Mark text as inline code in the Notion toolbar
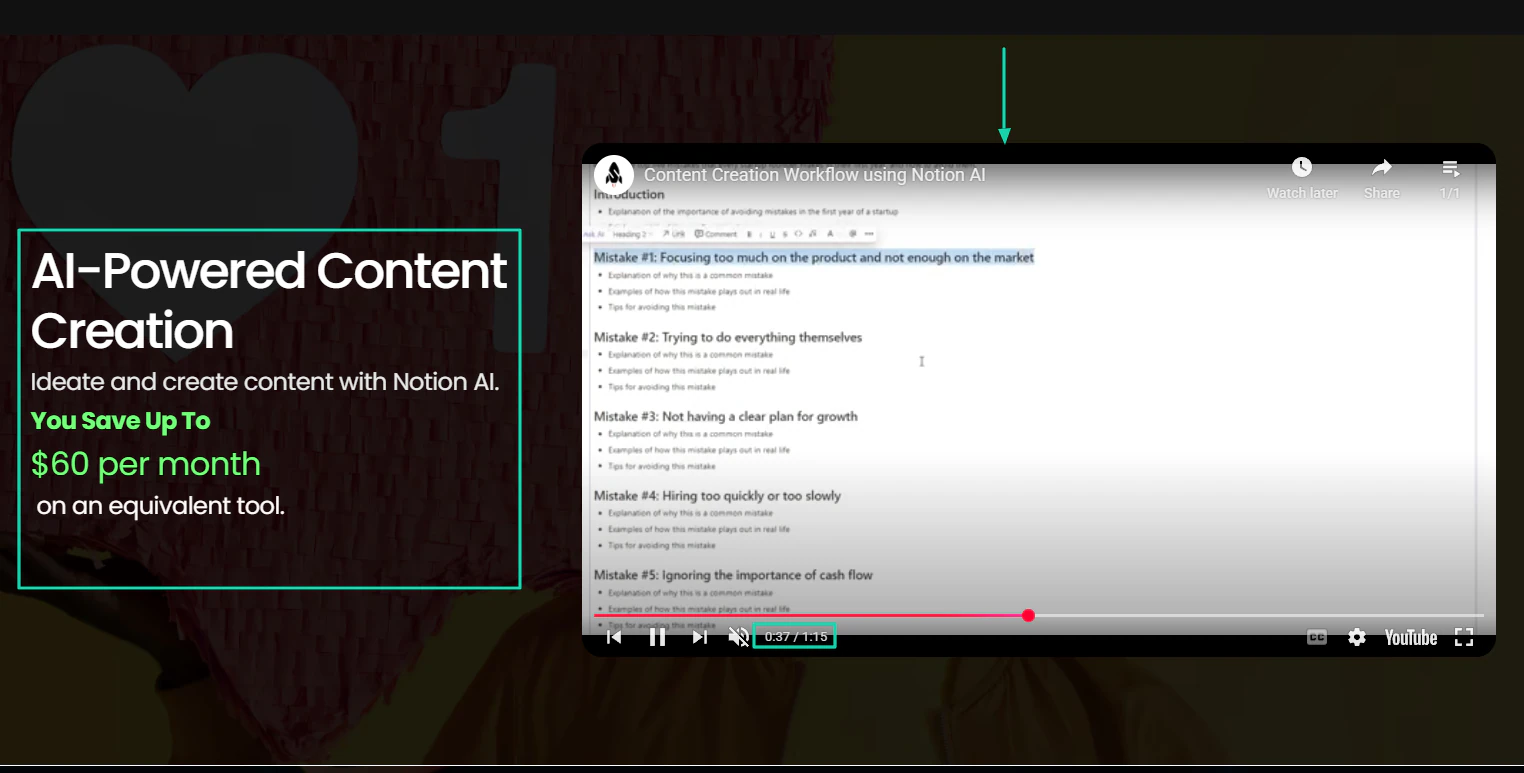This screenshot has height=773, width=1524. (x=798, y=234)
